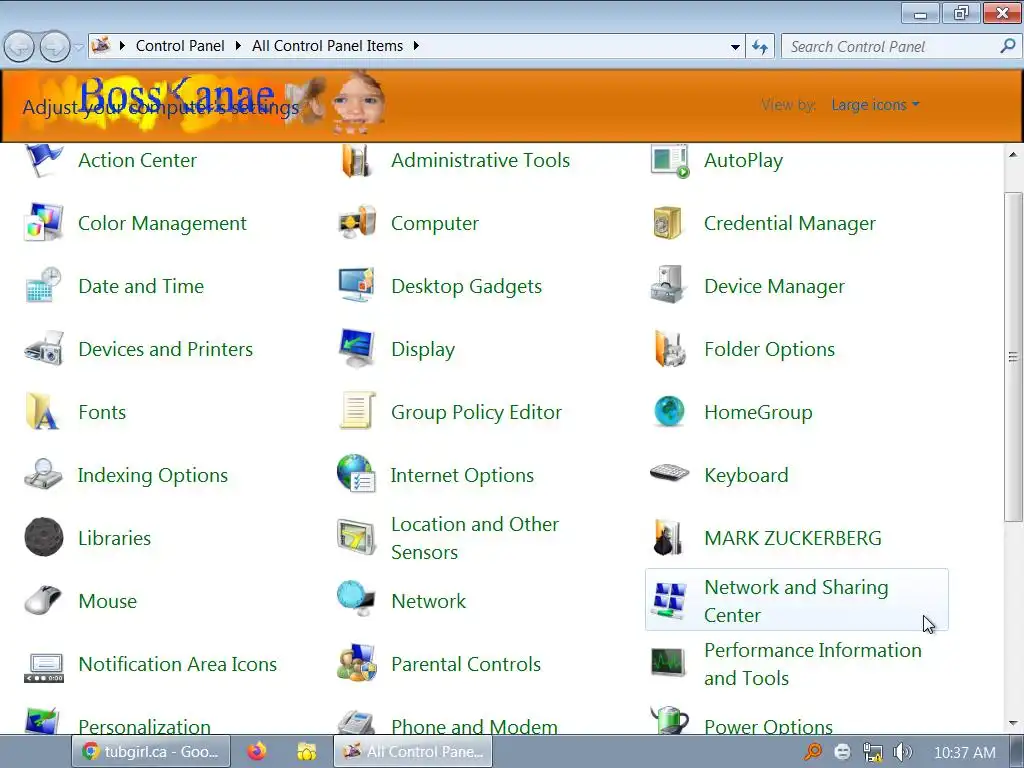Open Firefox from the taskbar
1024x768 pixels.
(x=257, y=752)
